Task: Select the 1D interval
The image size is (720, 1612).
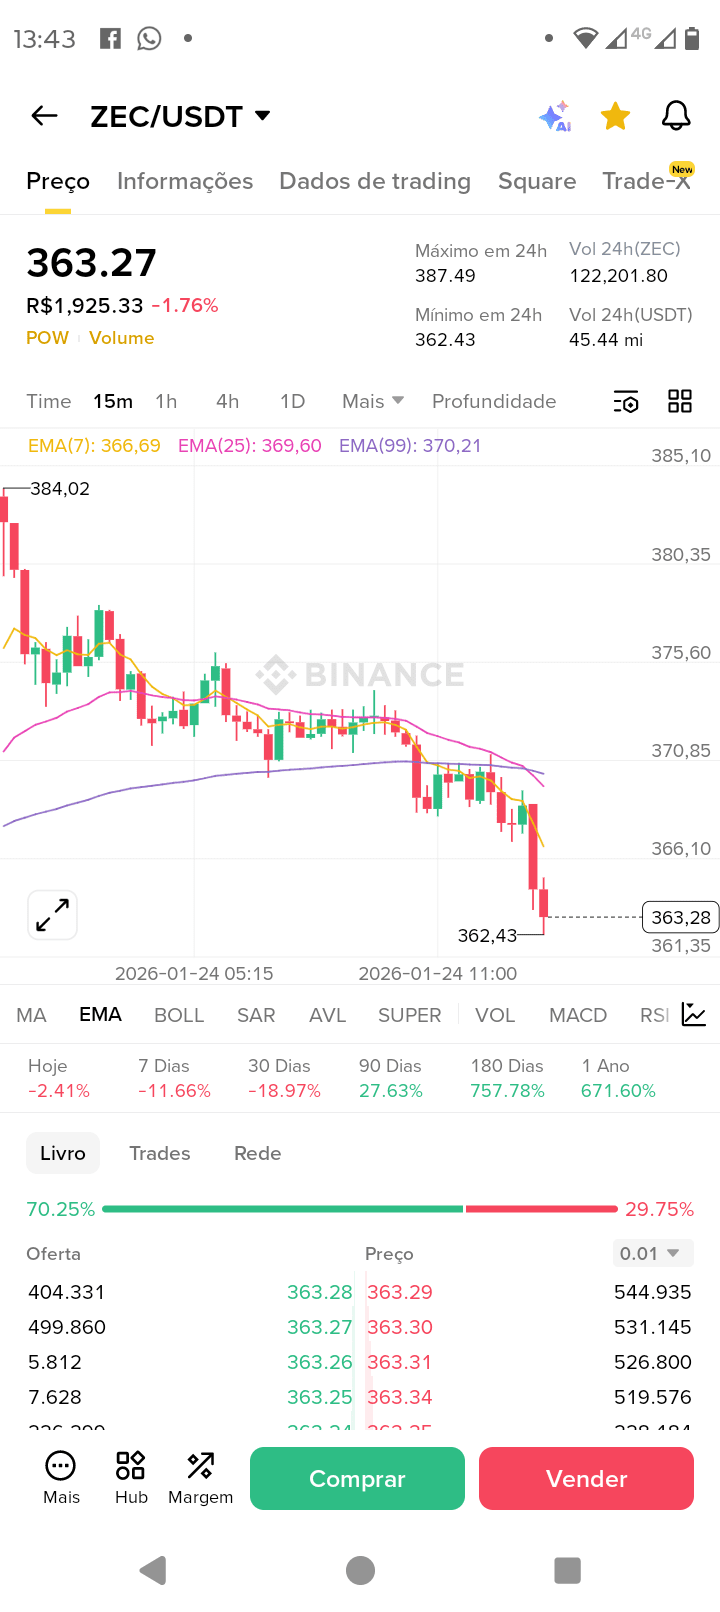Action: [292, 401]
